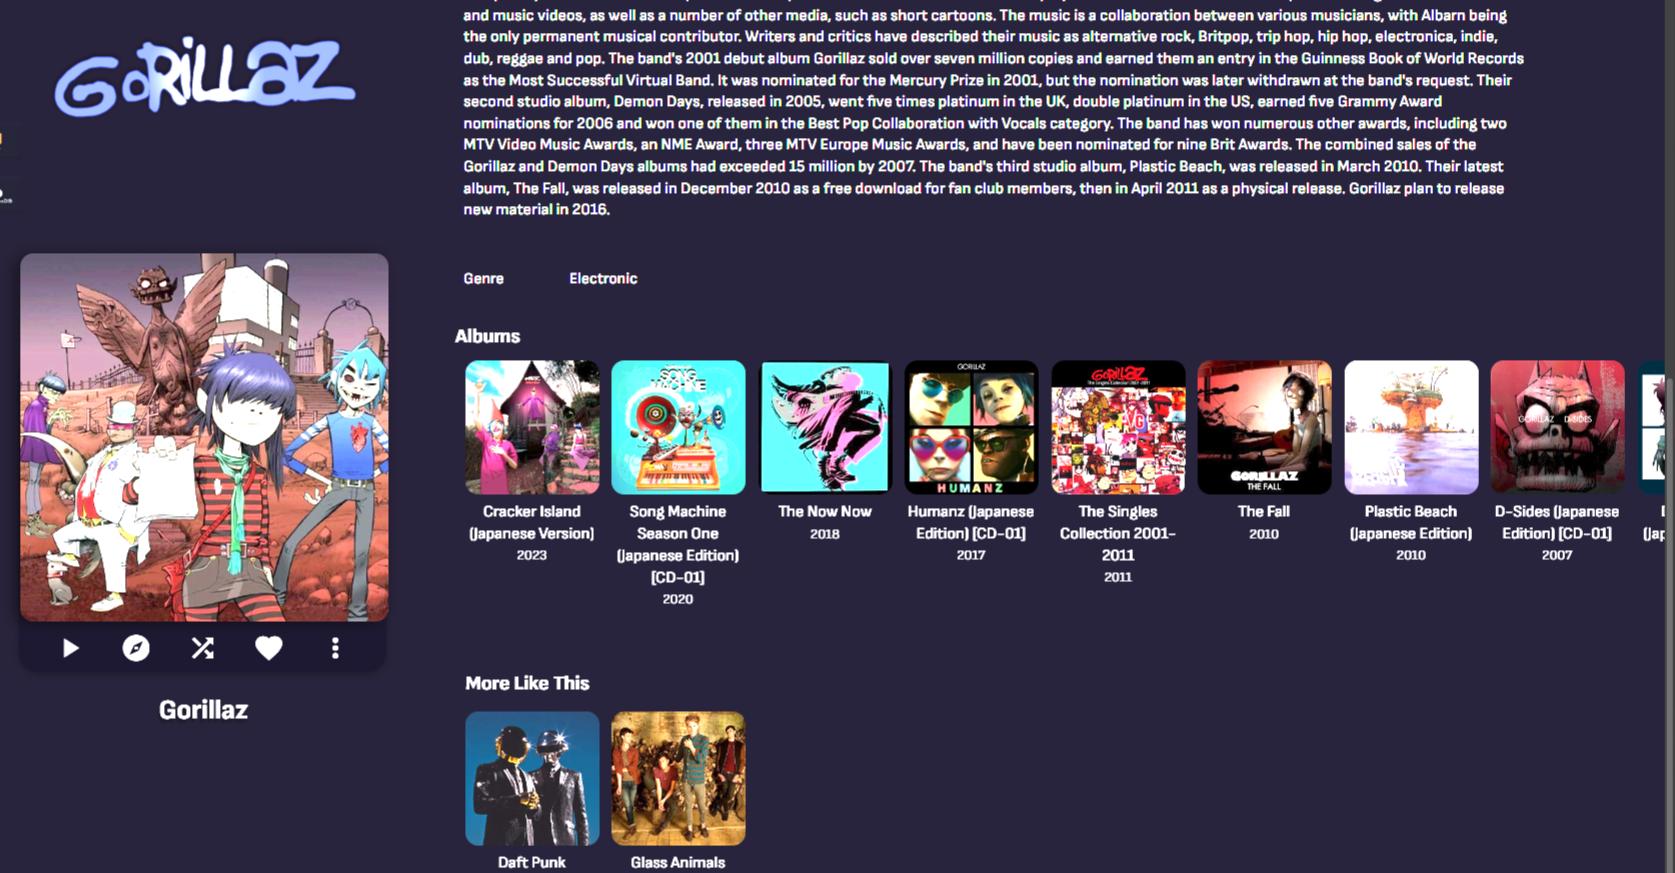Open the Daft Punk artist image

pyautogui.click(x=532, y=778)
